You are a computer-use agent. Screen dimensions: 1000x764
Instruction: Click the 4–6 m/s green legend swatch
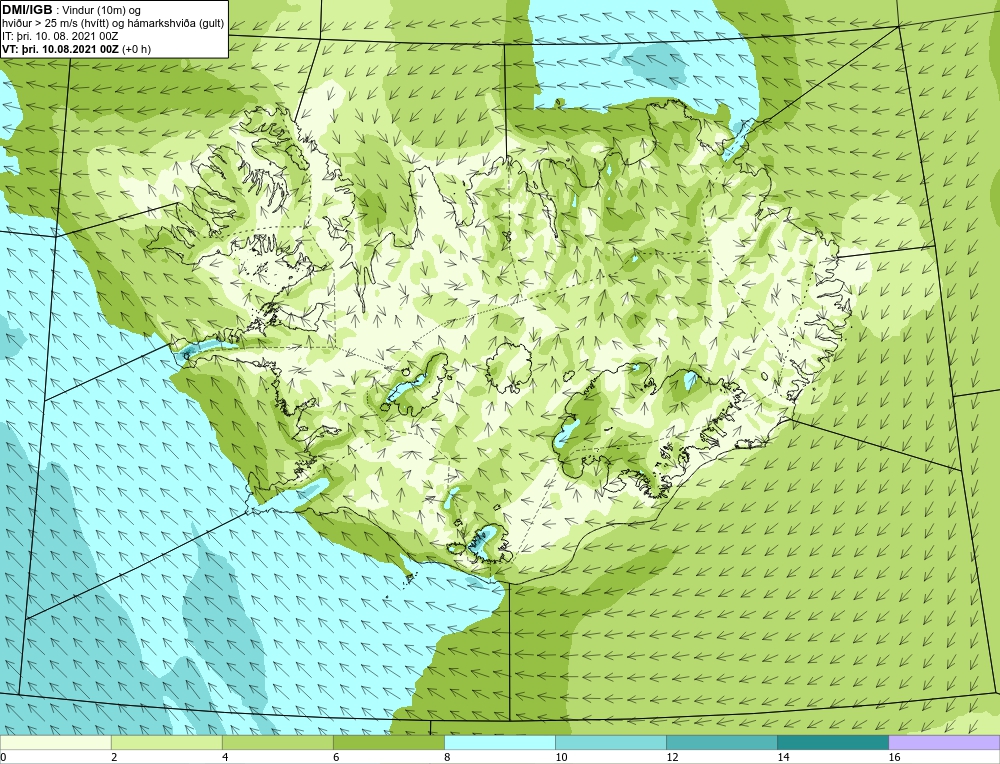click(277, 742)
